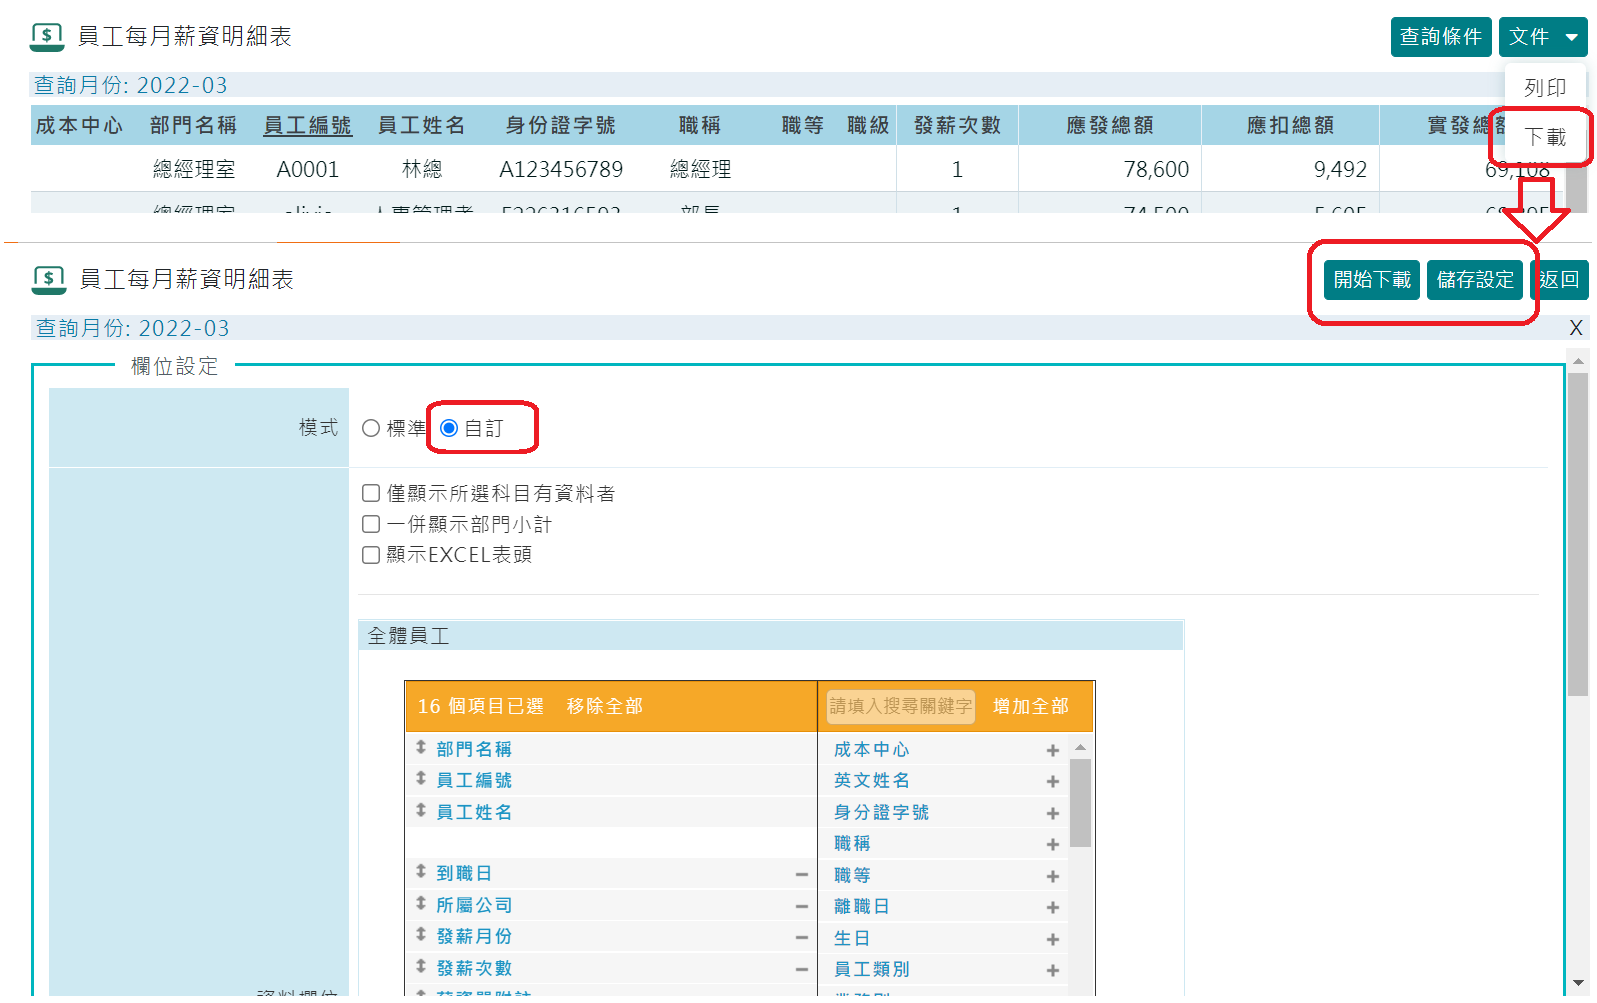Click the down arrow of the settings scrollbar

pos(1578,984)
